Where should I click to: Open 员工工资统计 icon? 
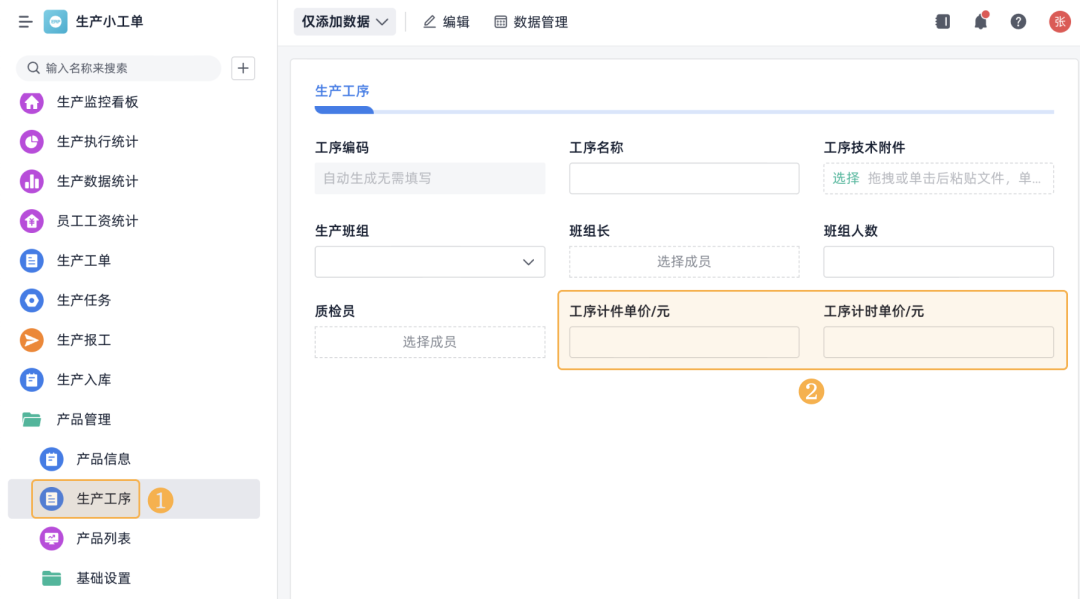coord(32,221)
